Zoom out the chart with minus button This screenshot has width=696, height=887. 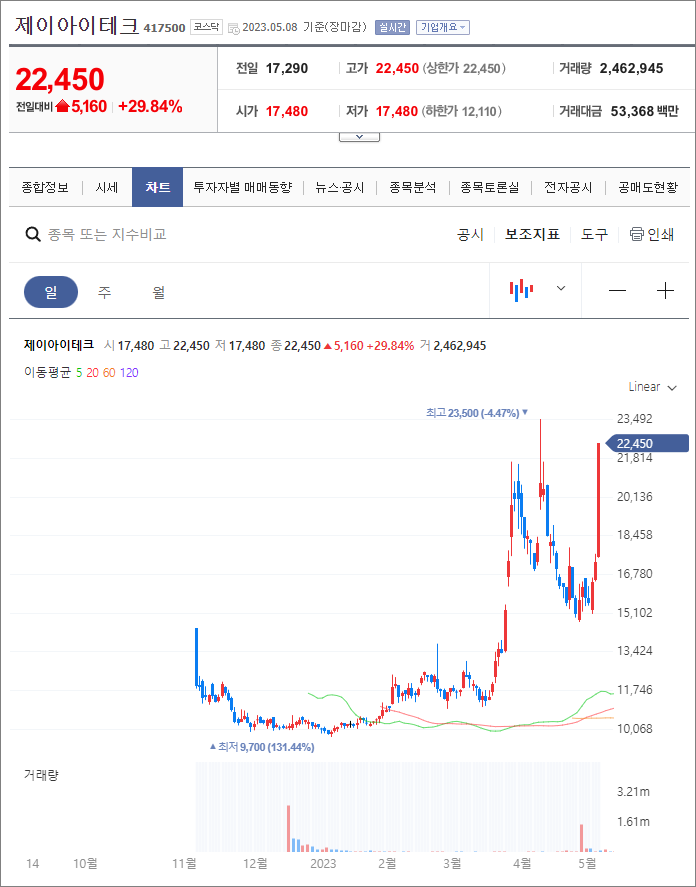[x=617, y=291]
